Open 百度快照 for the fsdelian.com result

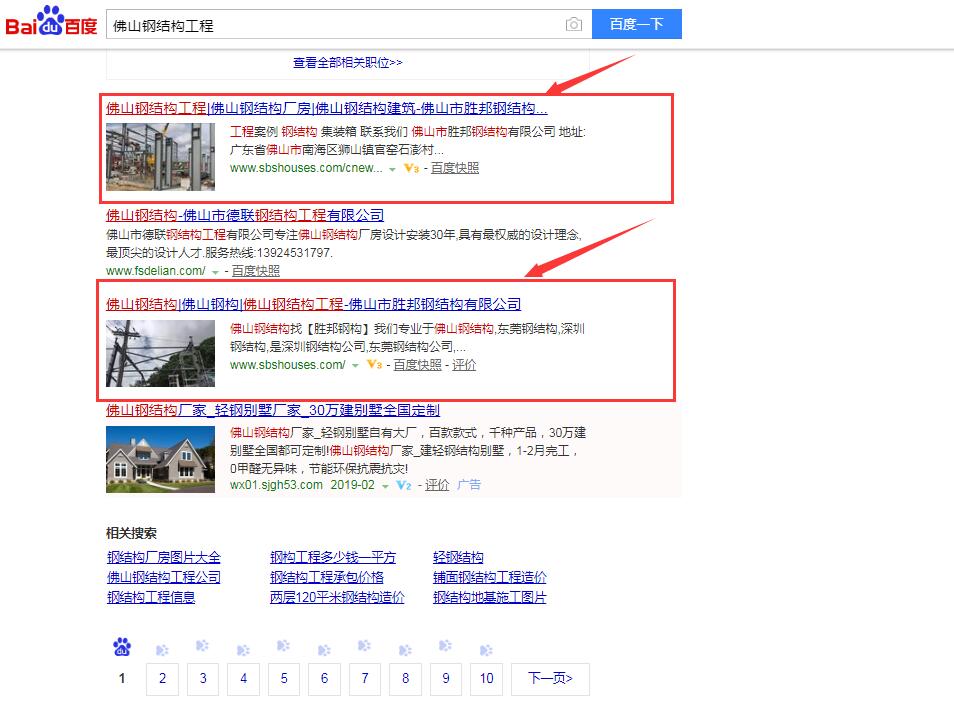tap(256, 271)
